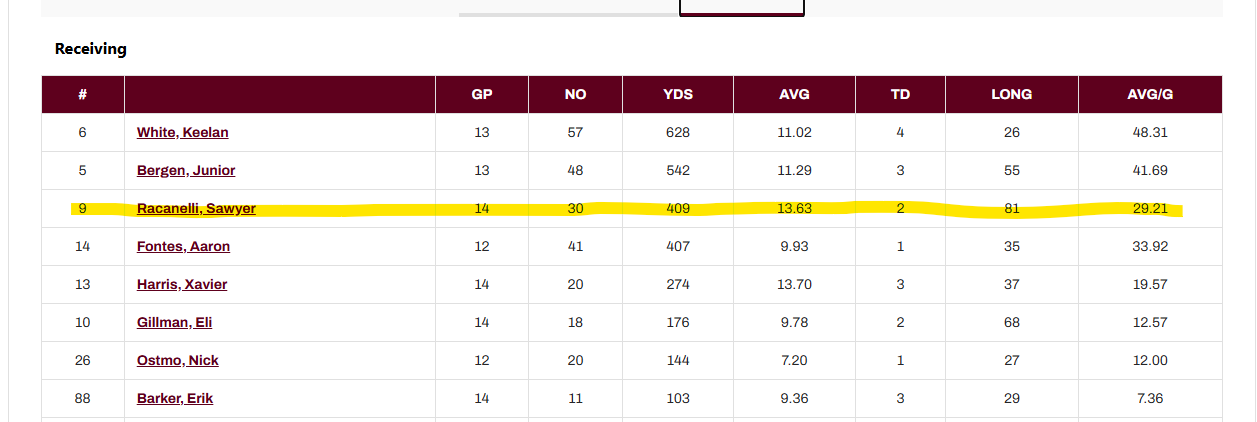Click the highlighted Racanelli, Sawyer link
1257x422 pixels.
pos(196,209)
